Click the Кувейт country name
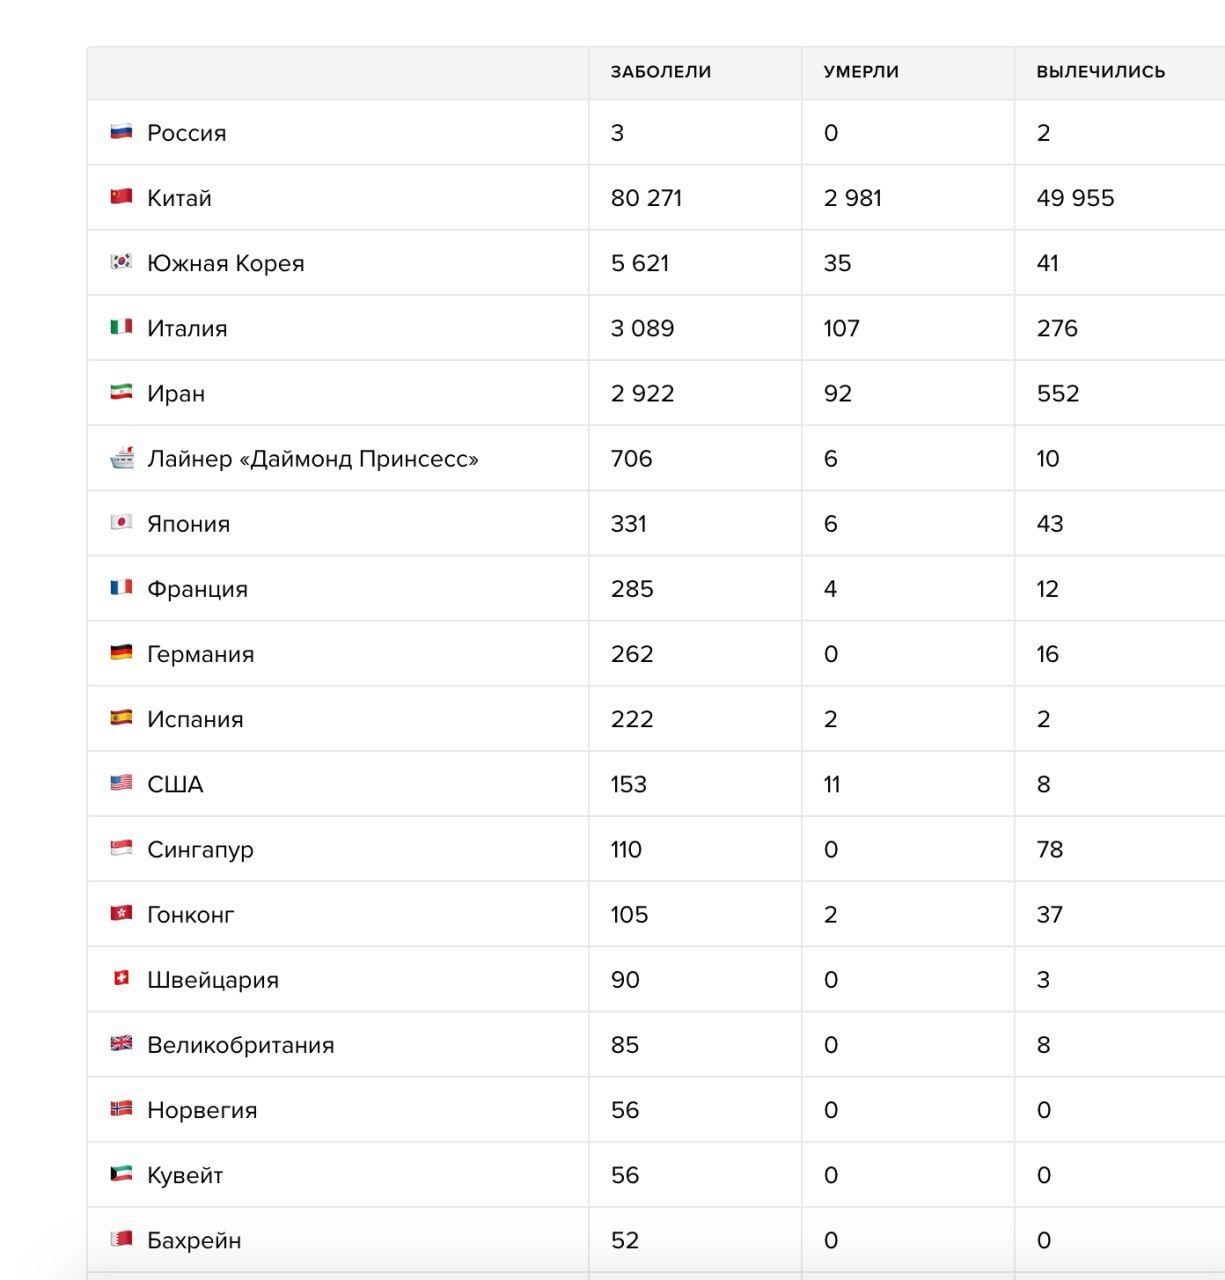Screen dimensions: 1225x1280 pos(185,1175)
